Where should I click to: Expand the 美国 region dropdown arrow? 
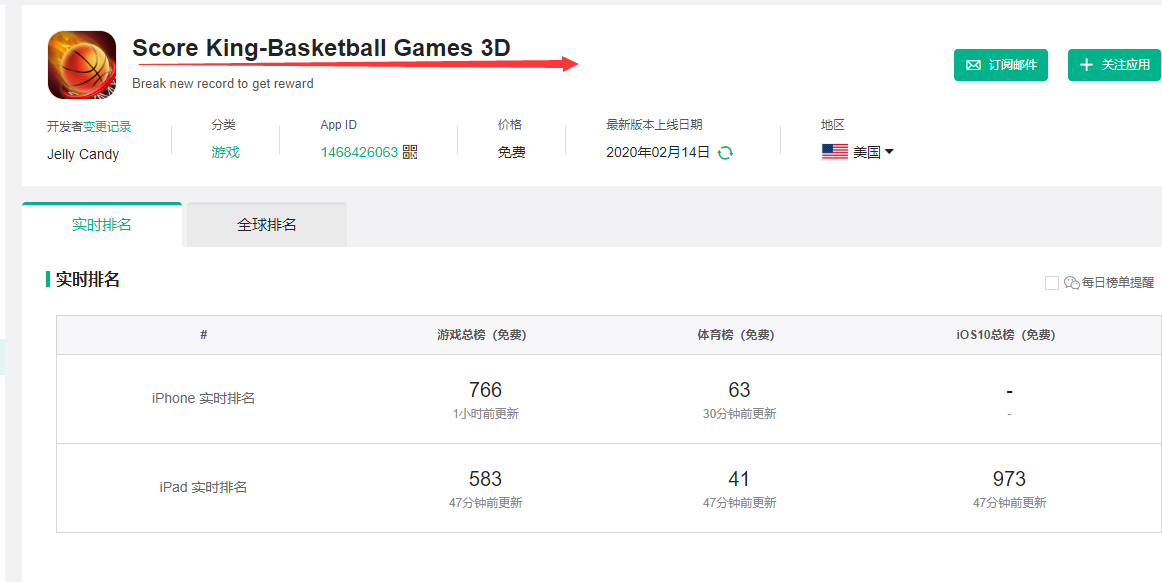pos(889,152)
